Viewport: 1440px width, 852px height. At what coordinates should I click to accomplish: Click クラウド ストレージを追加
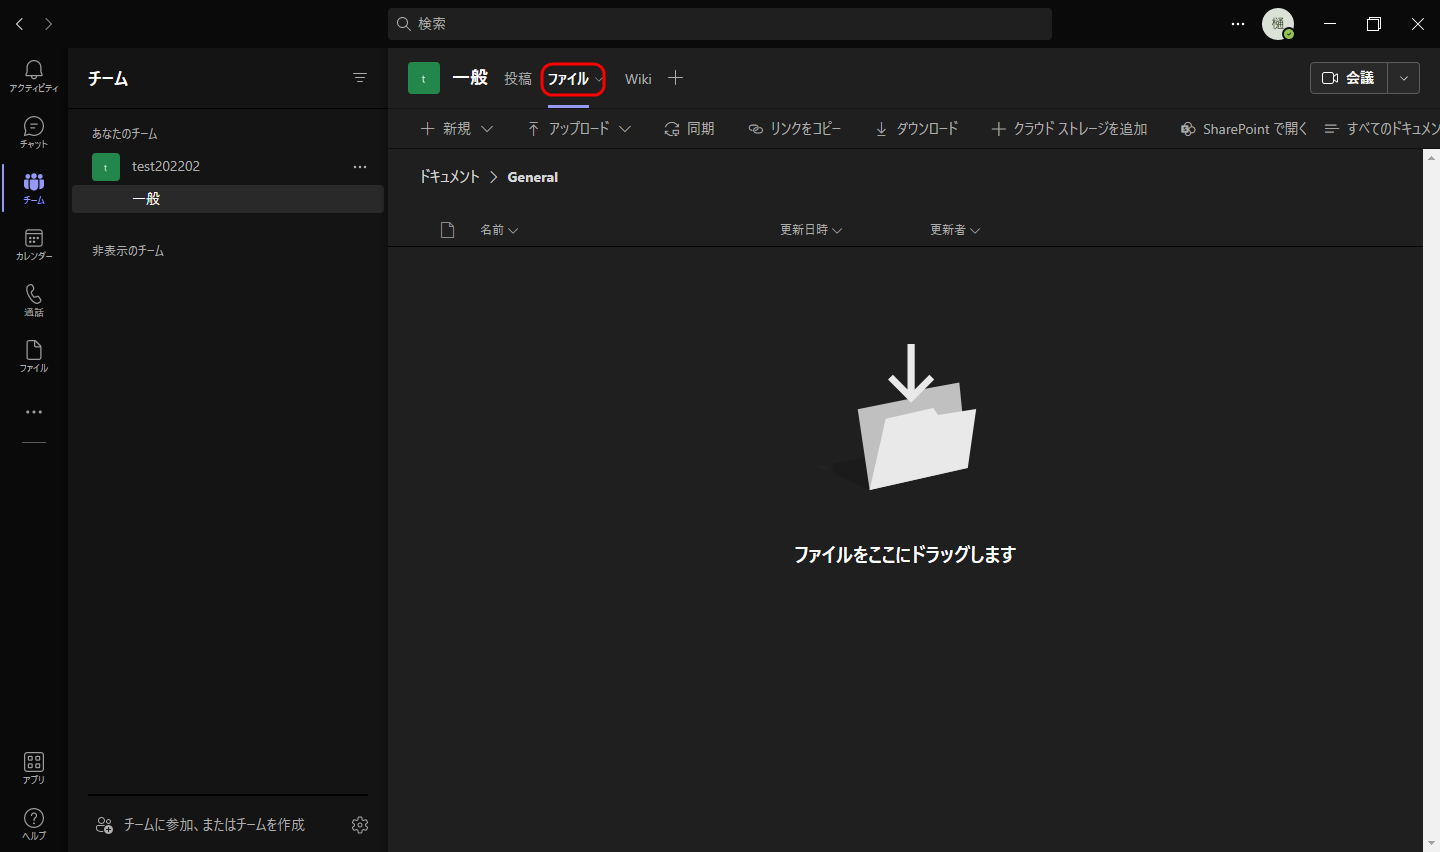tap(1069, 129)
